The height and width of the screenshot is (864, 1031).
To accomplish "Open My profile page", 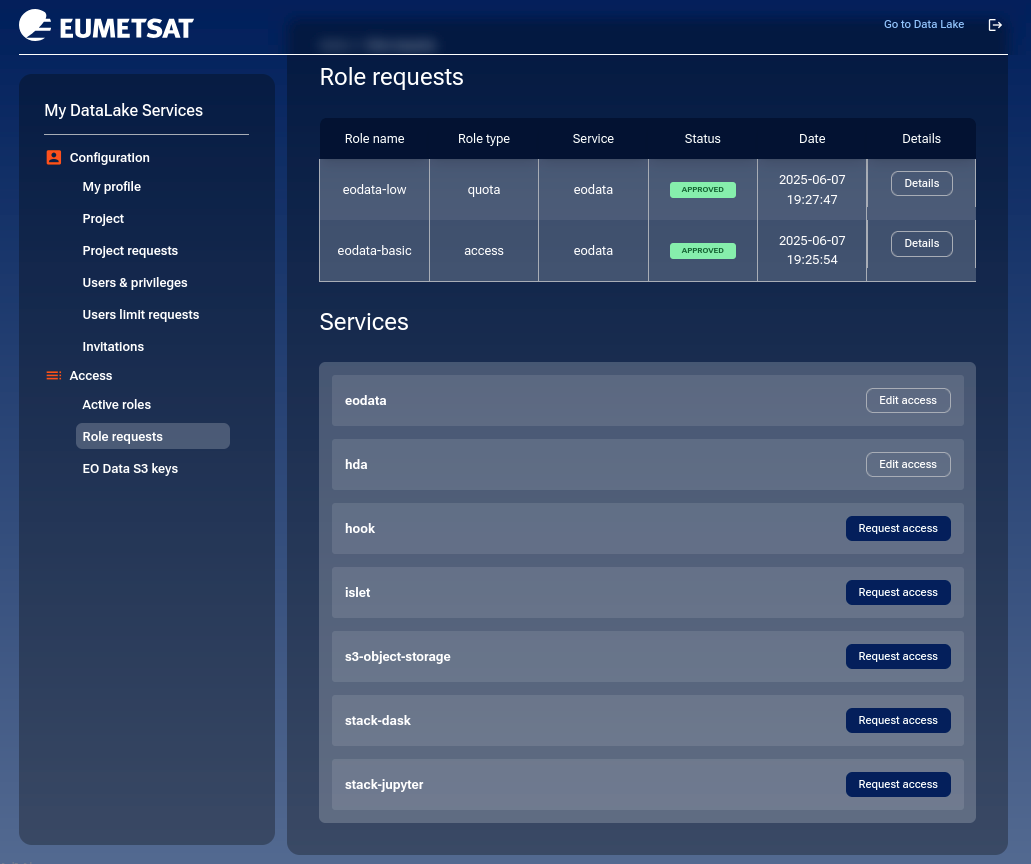I will tap(112, 187).
